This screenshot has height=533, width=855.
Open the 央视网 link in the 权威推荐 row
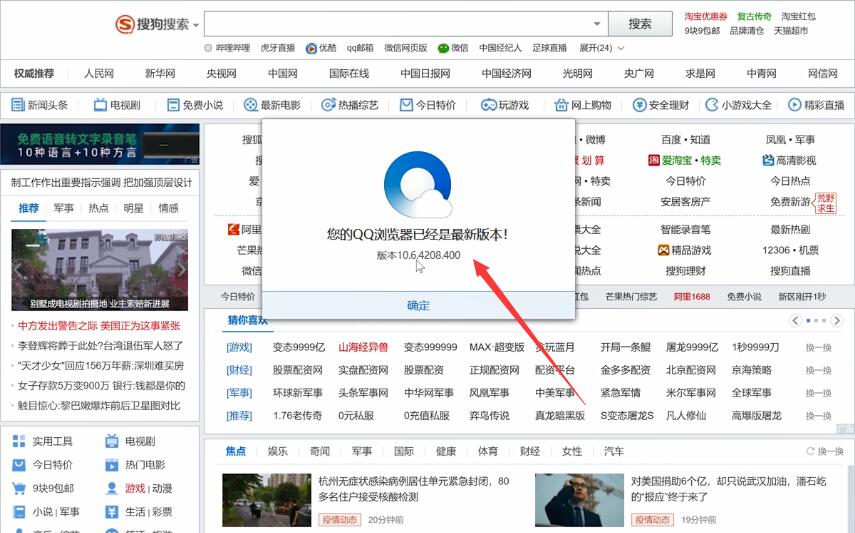click(221, 73)
